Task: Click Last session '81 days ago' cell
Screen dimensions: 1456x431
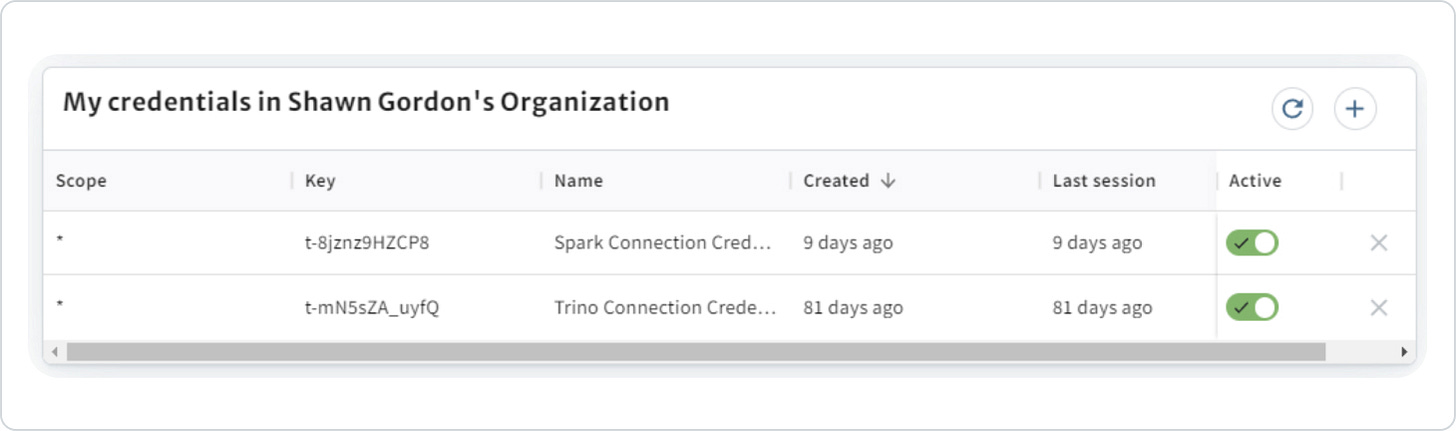Action: pyautogui.click(x=1102, y=307)
